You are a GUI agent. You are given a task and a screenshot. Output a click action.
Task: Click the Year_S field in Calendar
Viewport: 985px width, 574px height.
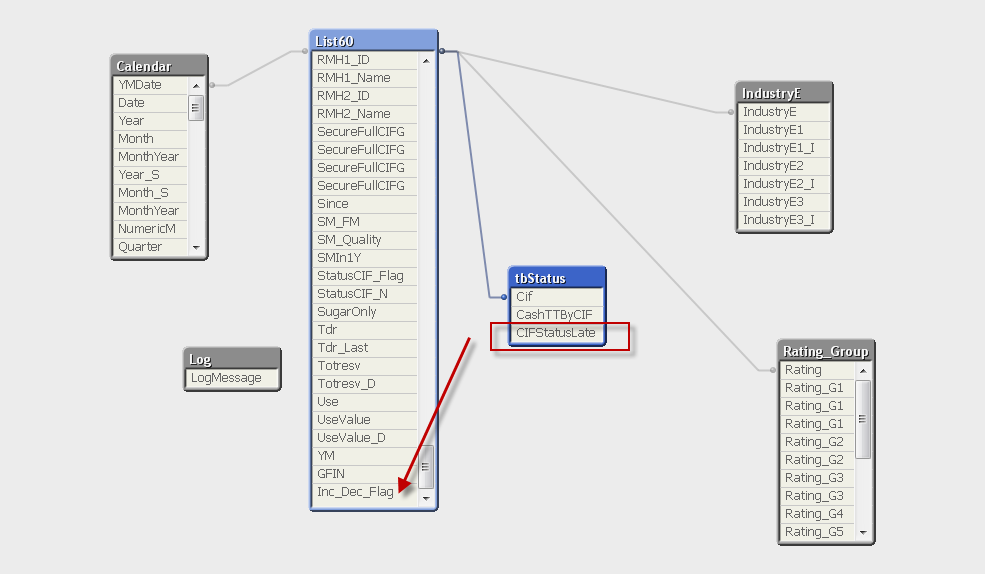[x=151, y=175]
